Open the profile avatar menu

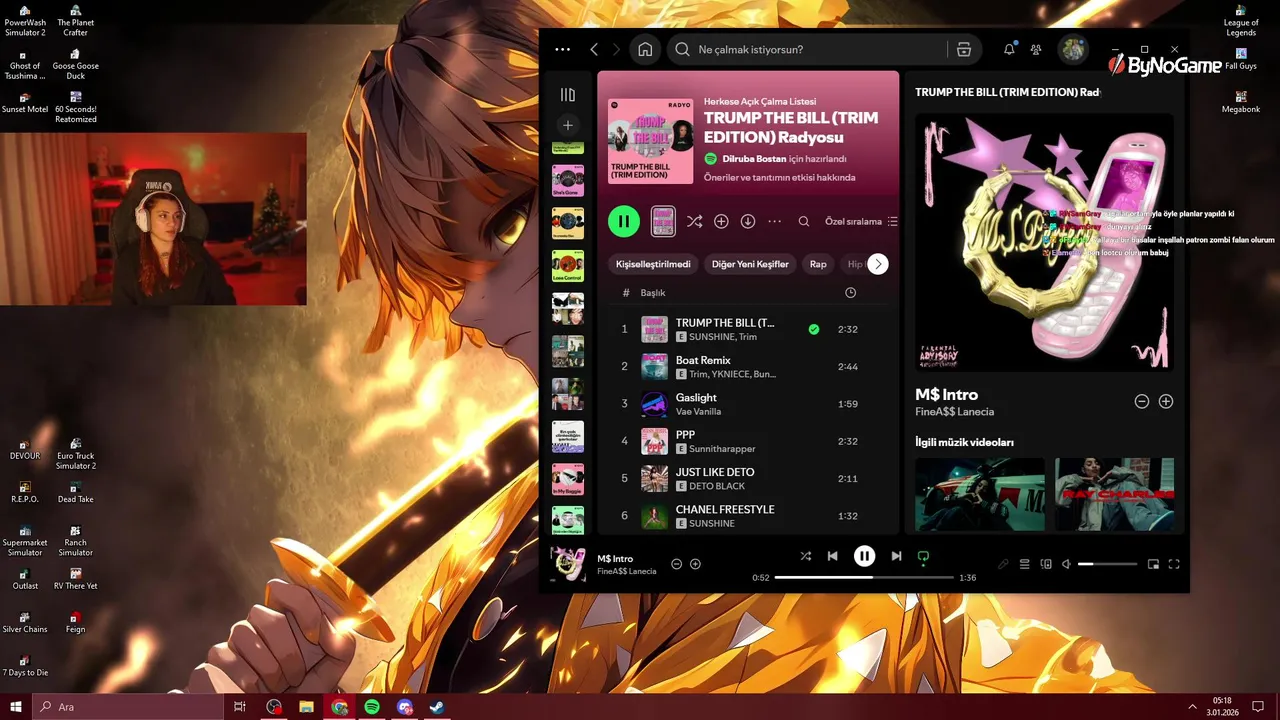pyautogui.click(x=1073, y=49)
